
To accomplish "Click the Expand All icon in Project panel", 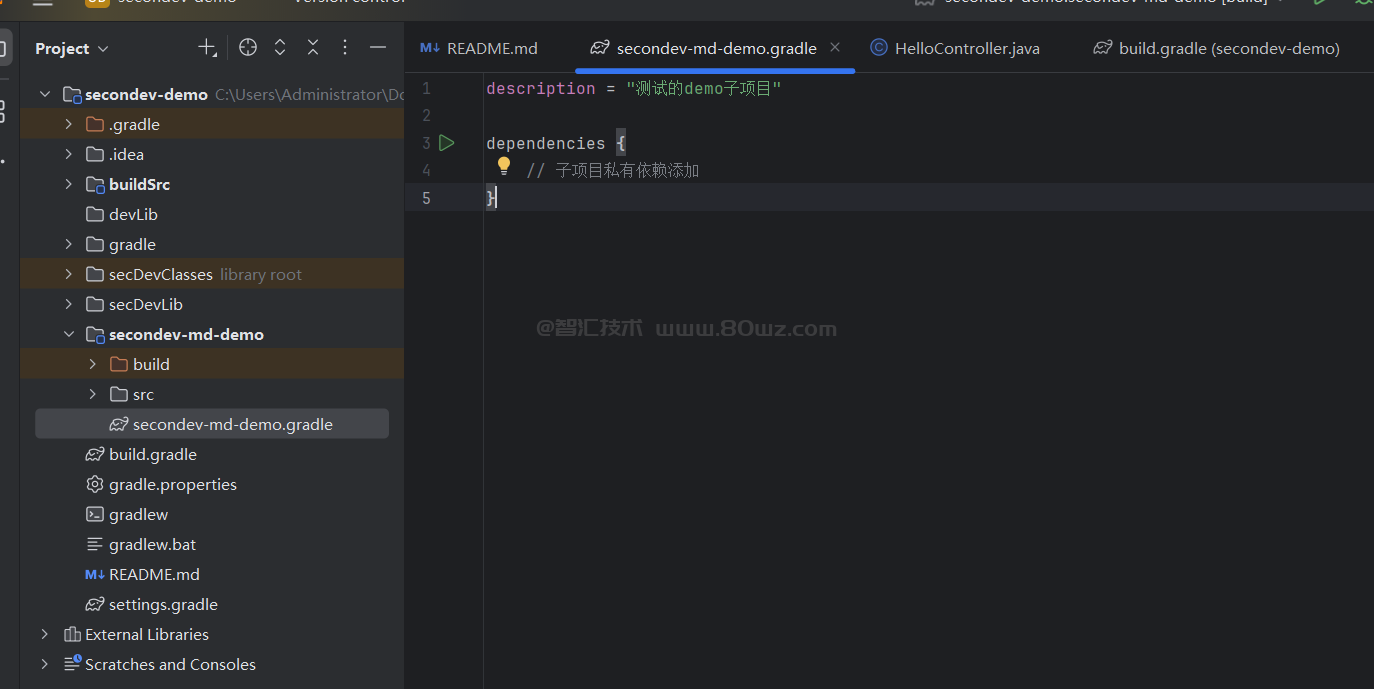I will (280, 48).
